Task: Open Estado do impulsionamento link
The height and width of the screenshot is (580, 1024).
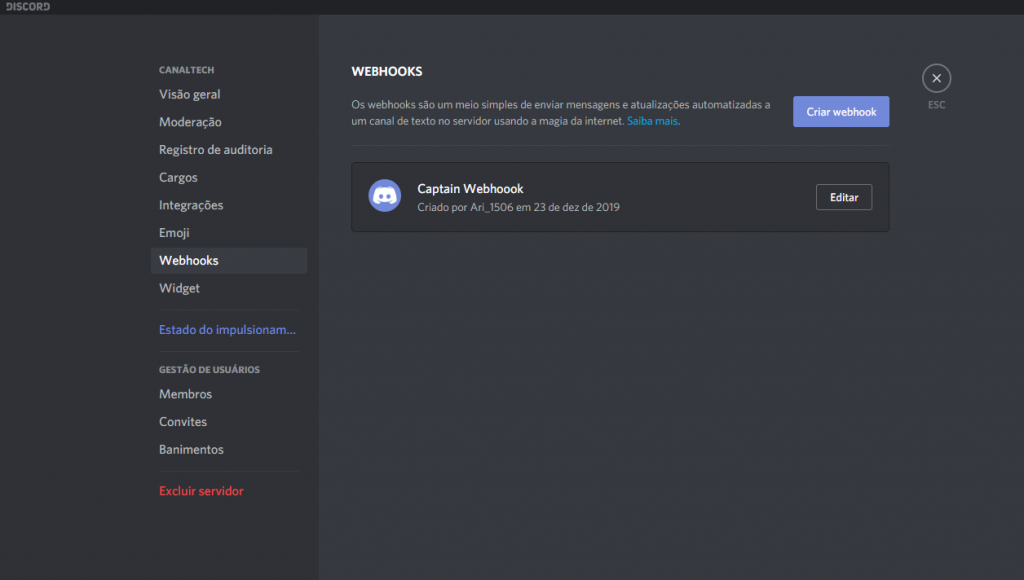Action: (229, 330)
